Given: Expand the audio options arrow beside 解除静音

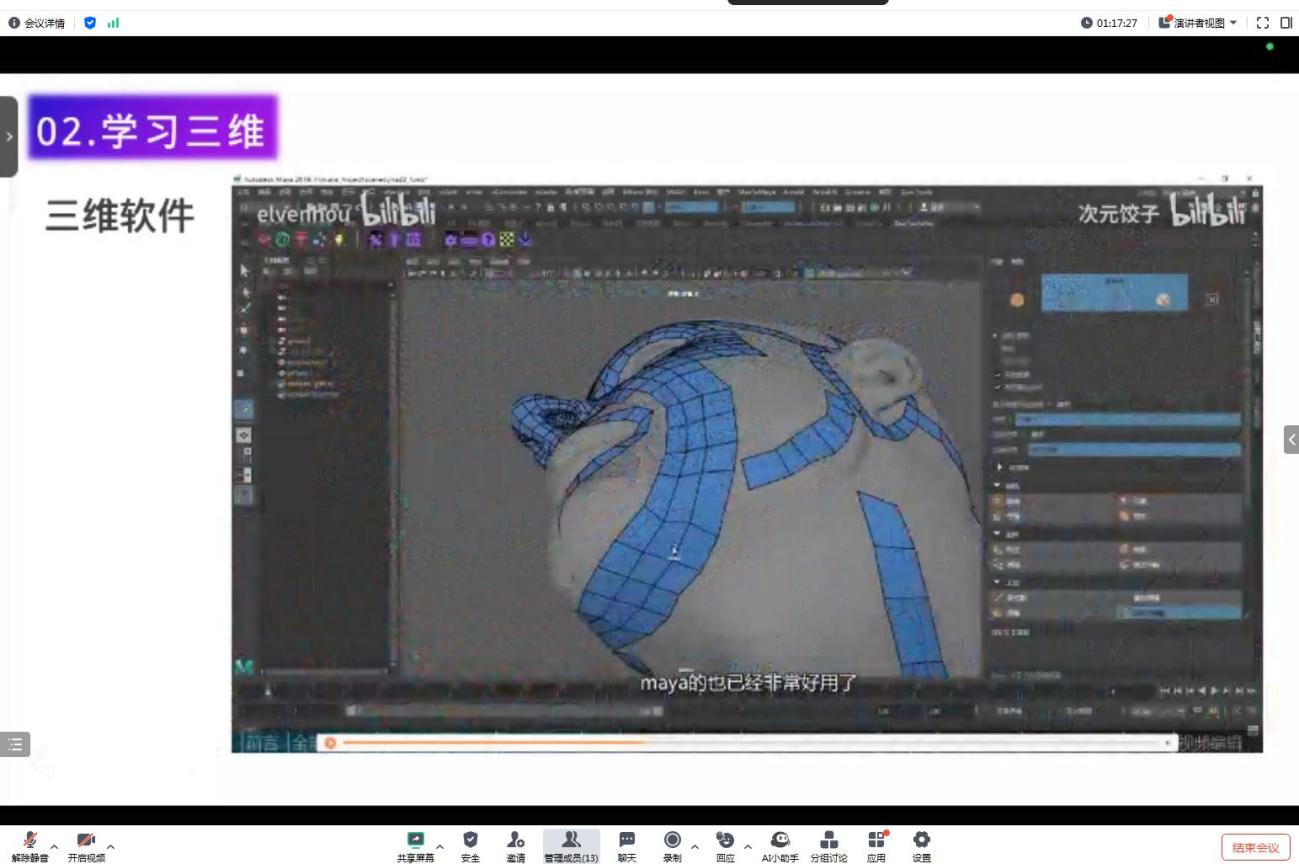Looking at the screenshot, I should coord(54,847).
